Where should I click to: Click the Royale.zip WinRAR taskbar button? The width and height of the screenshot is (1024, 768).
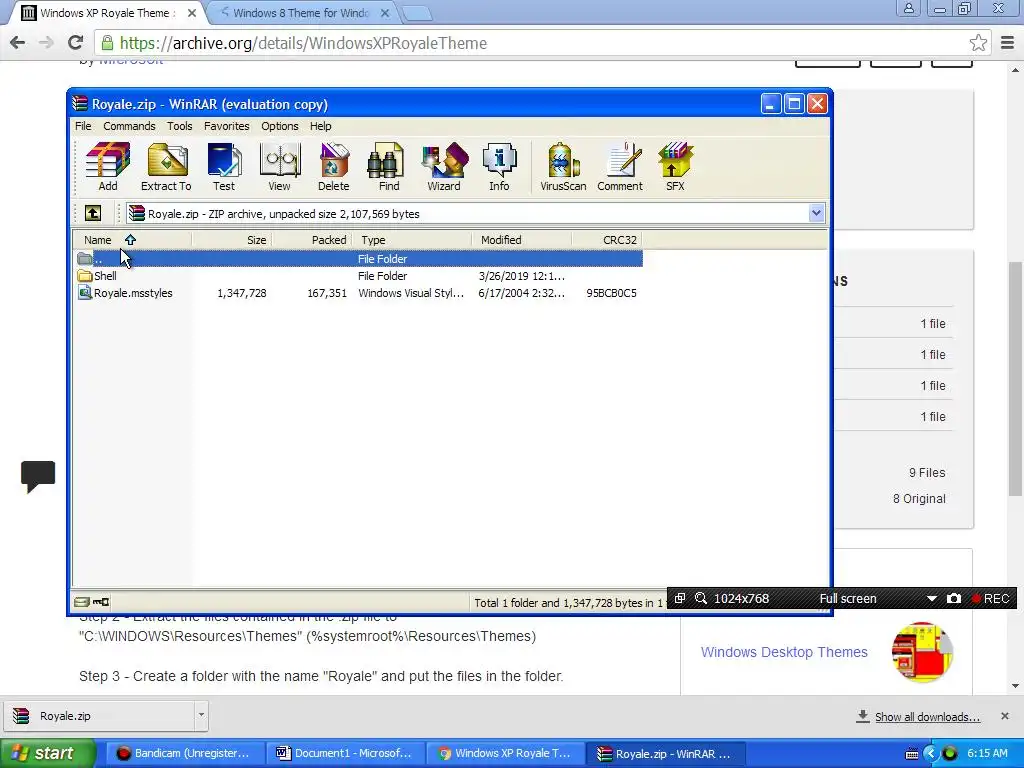tap(665, 753)
